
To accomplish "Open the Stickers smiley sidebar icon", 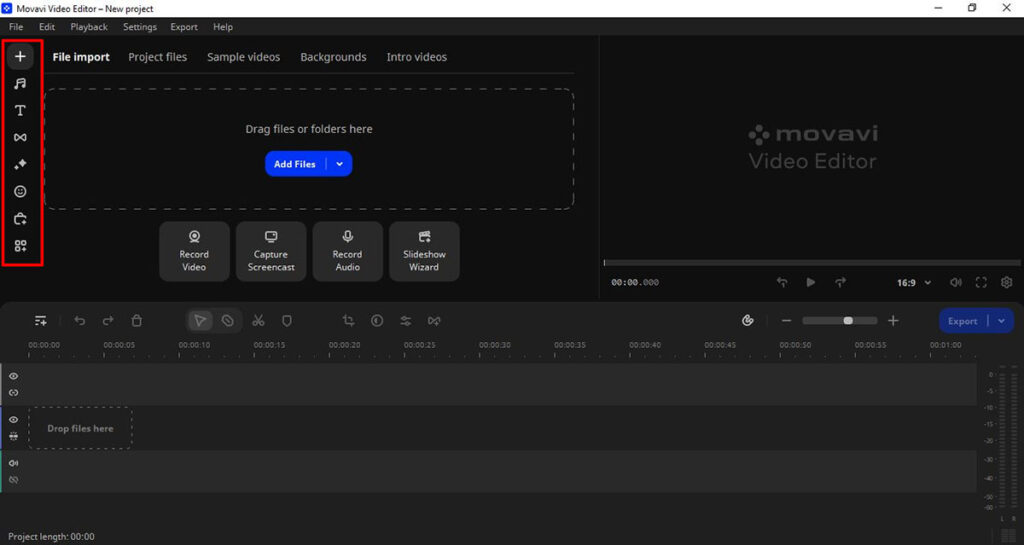I will (20, 191).
